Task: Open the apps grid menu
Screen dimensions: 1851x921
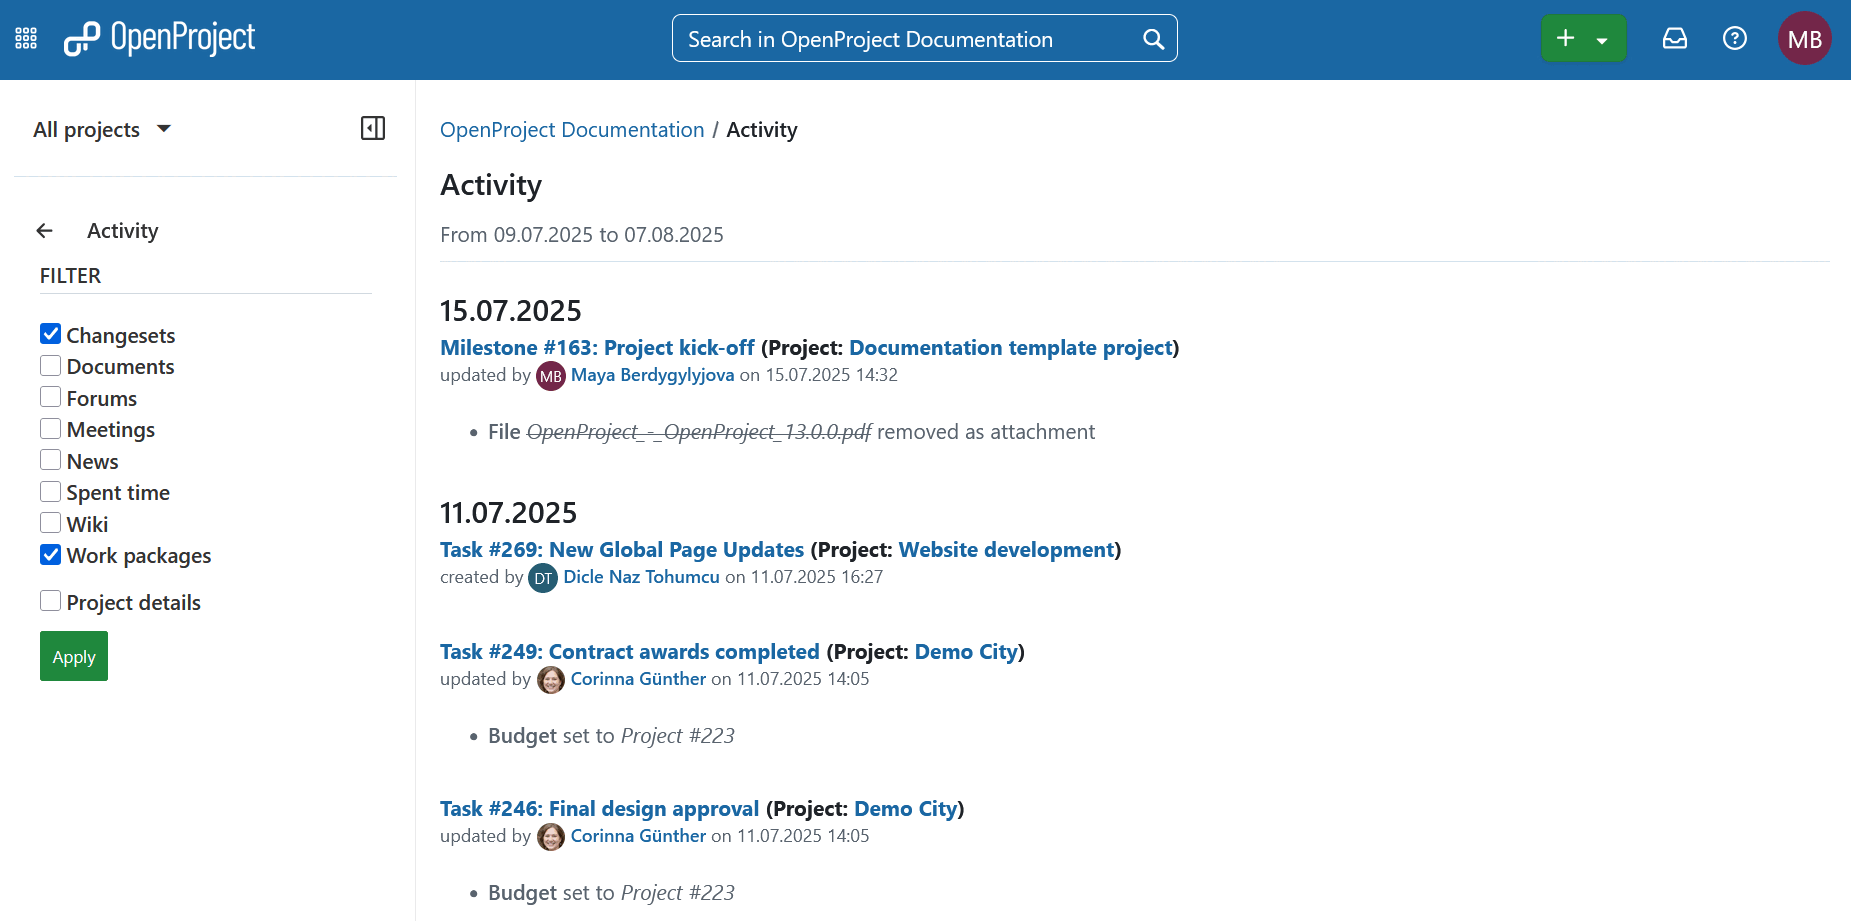Action: point(25,37)
